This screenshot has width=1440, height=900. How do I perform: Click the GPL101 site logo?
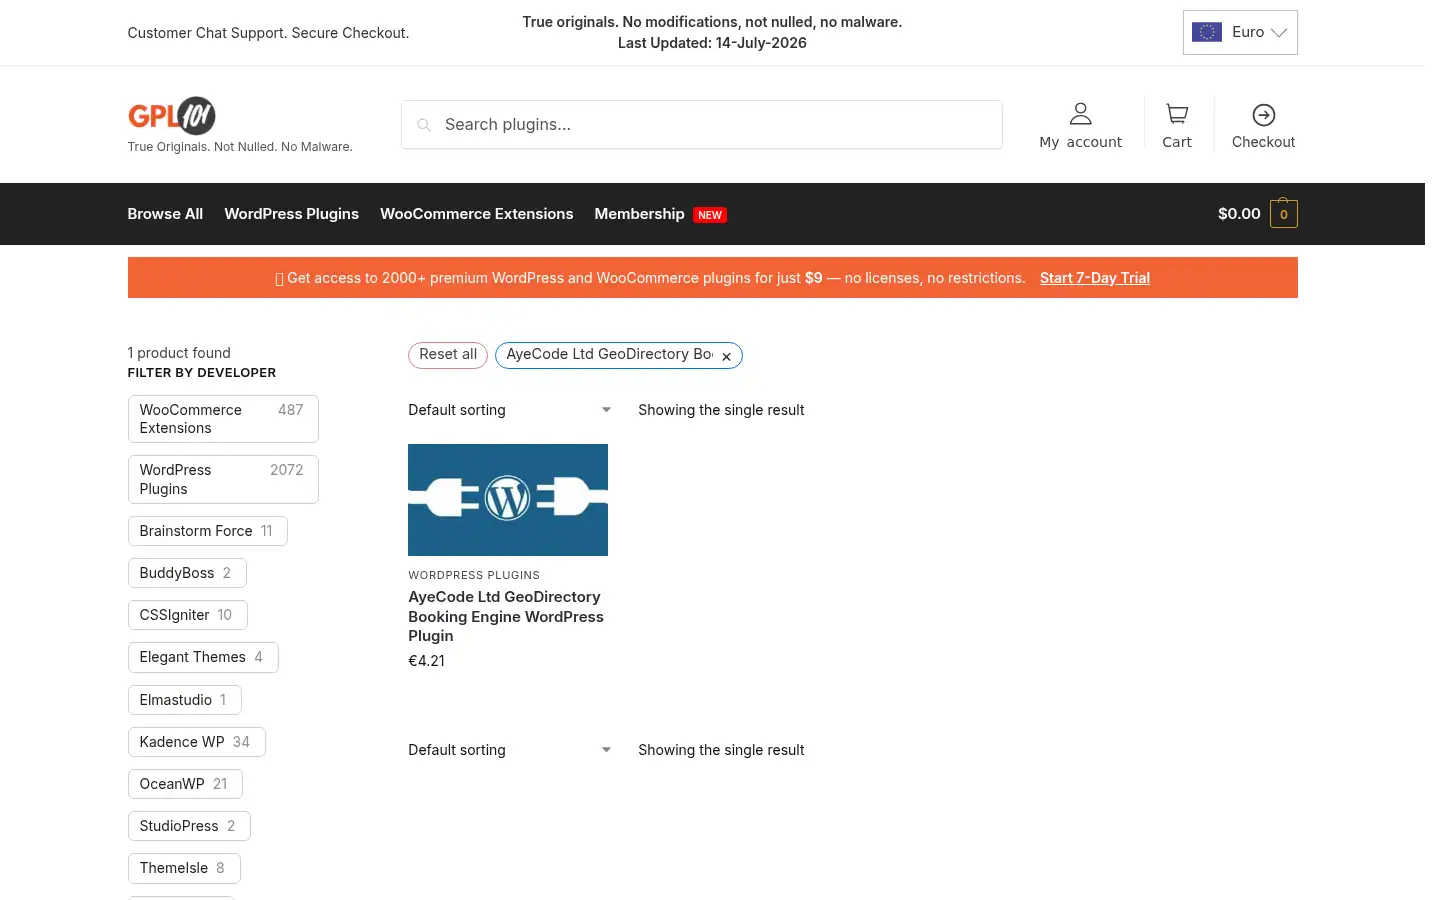(172, 116)
